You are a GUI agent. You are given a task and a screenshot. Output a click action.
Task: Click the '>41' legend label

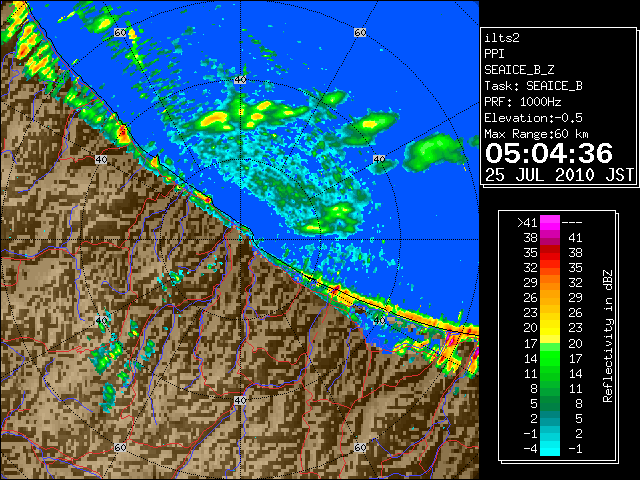click(x=527, y=222)
